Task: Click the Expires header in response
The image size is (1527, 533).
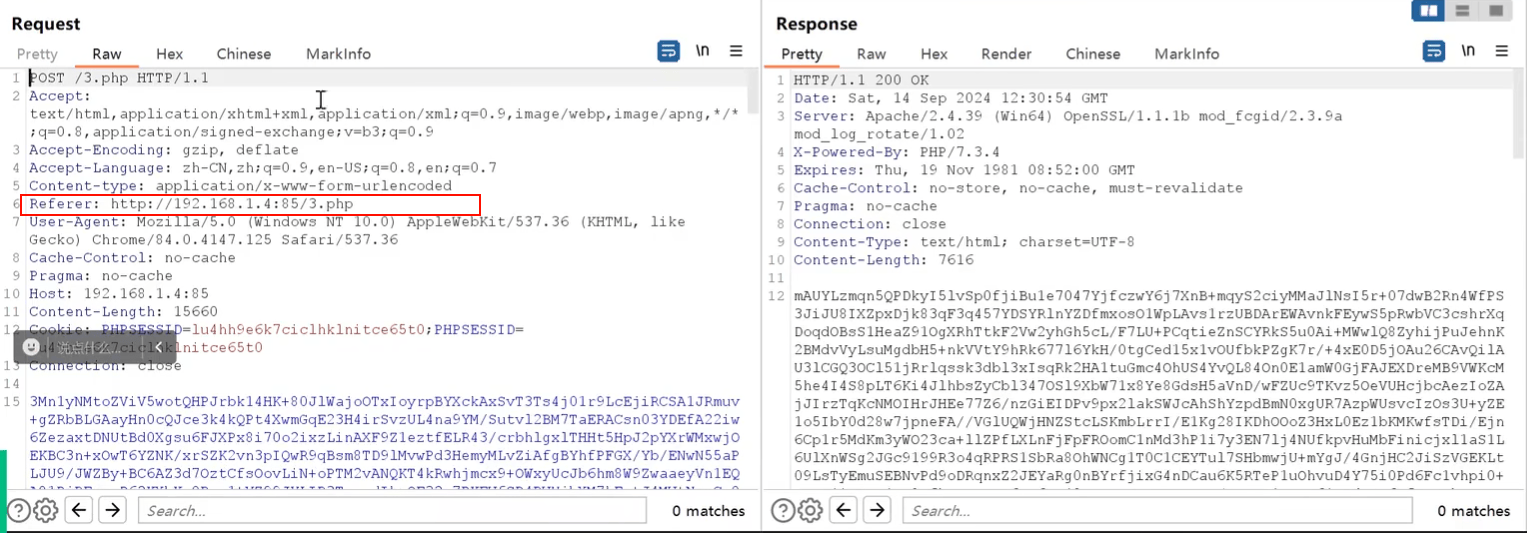Action: [x=964, y=170]
